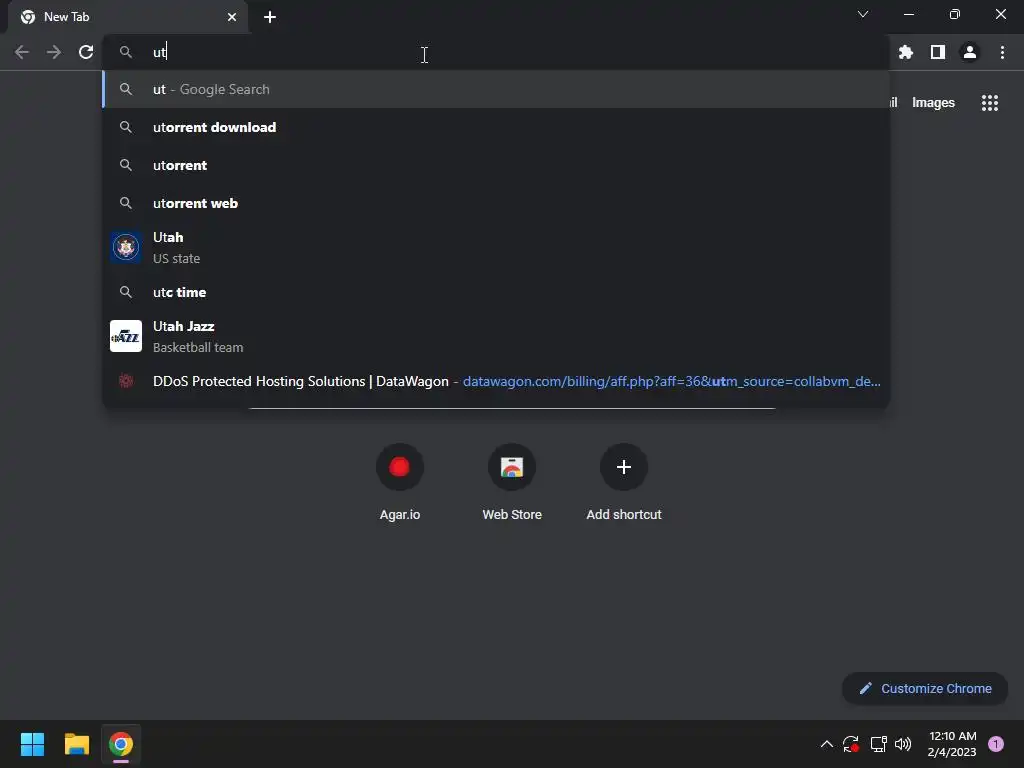Image resolution: width=1024 pixels, height=768 pixels.
Task: Choose 'ut - Google Search' suggestion
Action: coord(496,89)
